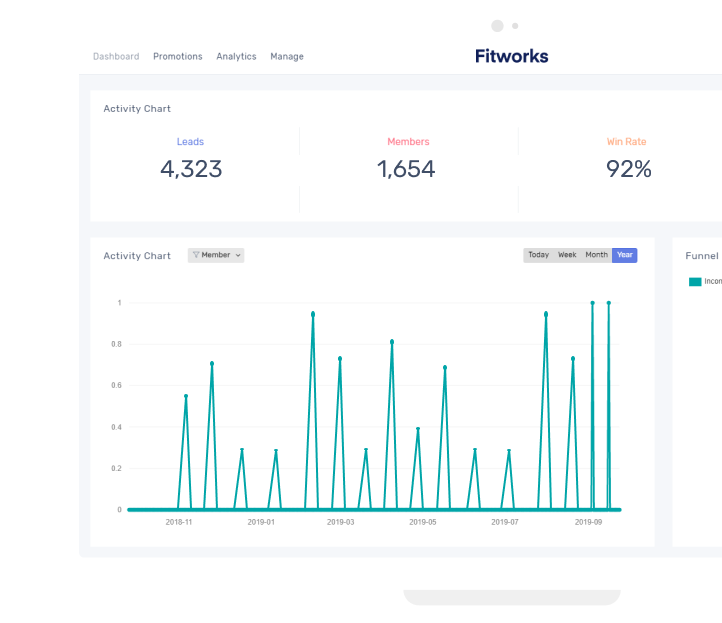Click the 2019-07 axis label
The height and width of the screenshot is (623, 722).
[505, 522]
